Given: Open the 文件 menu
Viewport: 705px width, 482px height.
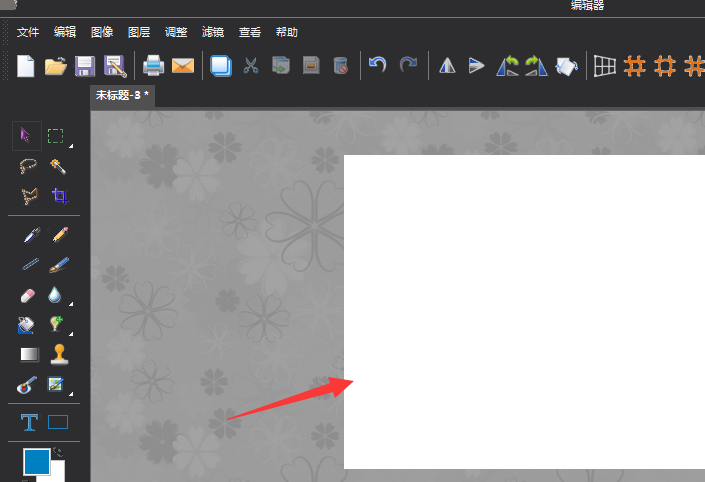Looking at the screenshot, I should point(28,32).
